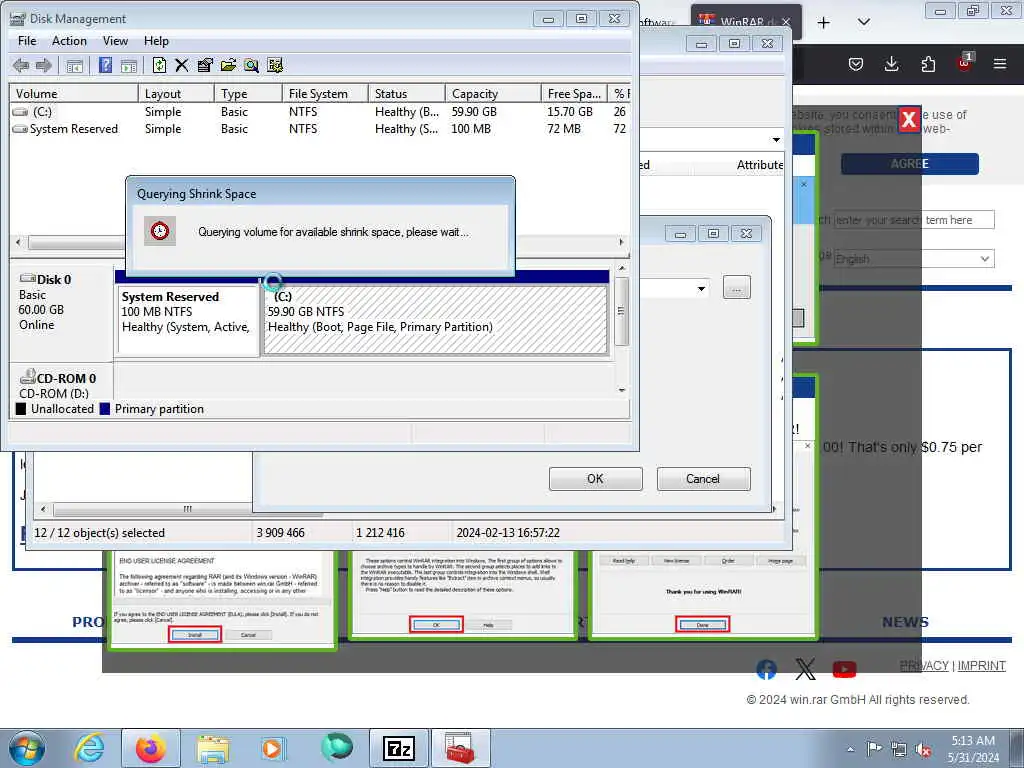Open the Windows Start orb

click(x=27, y=748)
